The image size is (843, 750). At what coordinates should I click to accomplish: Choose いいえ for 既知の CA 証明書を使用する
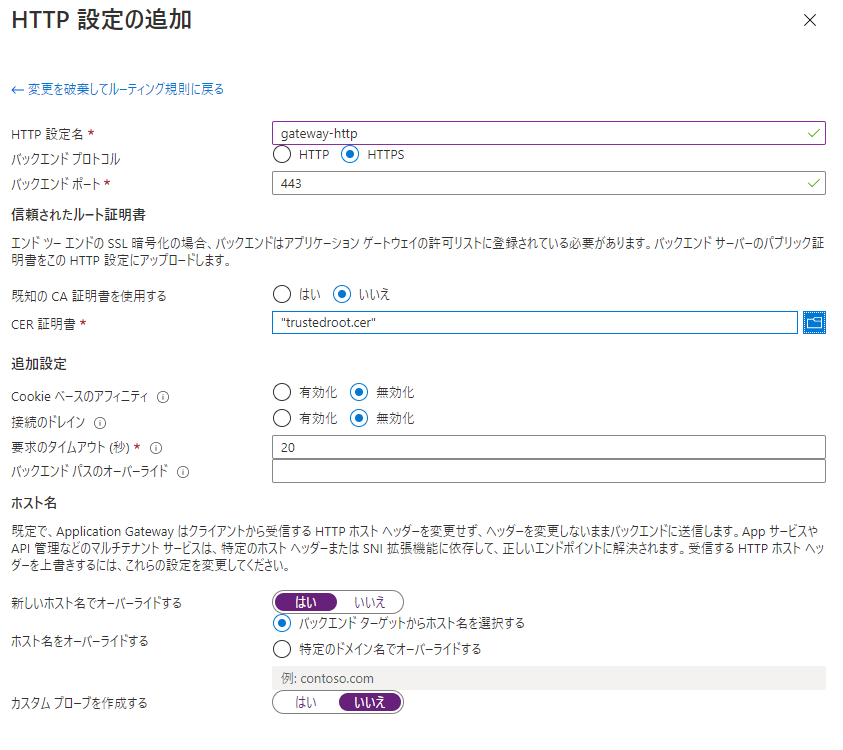coord(341,294)
